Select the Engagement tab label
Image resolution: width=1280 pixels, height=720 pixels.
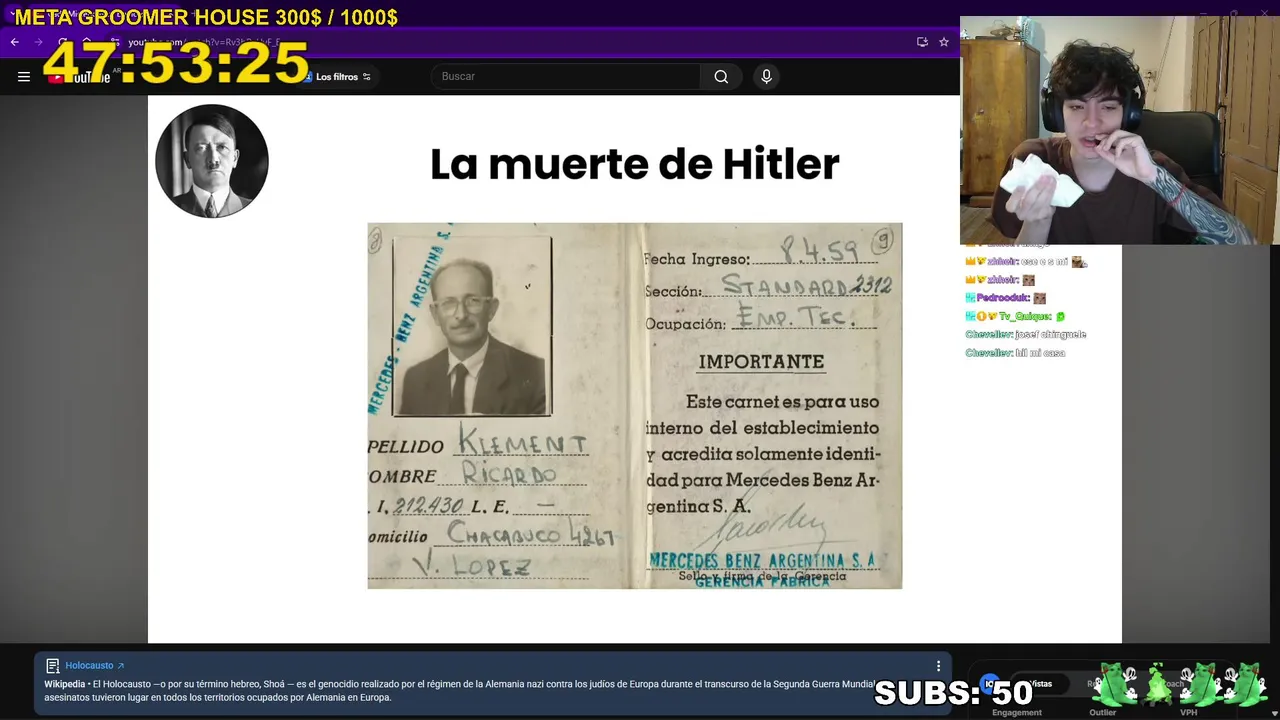1017,712
